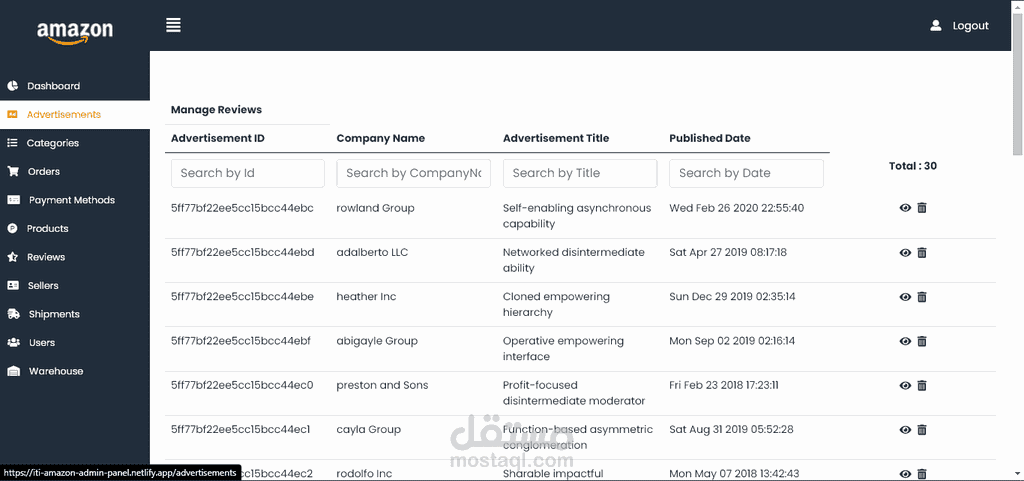
Task: Toggle the hamburger sidebar menu icon
Action: 173,25
